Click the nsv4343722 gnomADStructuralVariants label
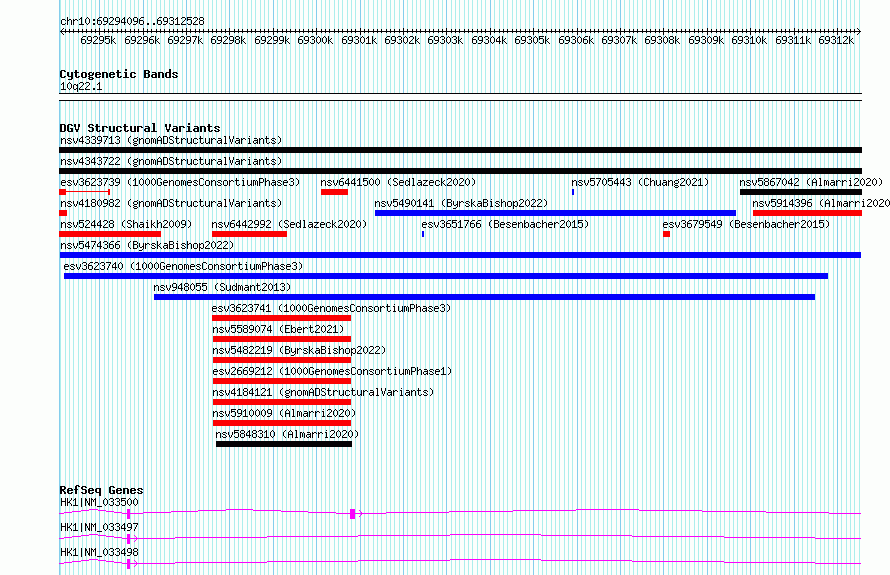The image size is (890, 575). point(171,161)
